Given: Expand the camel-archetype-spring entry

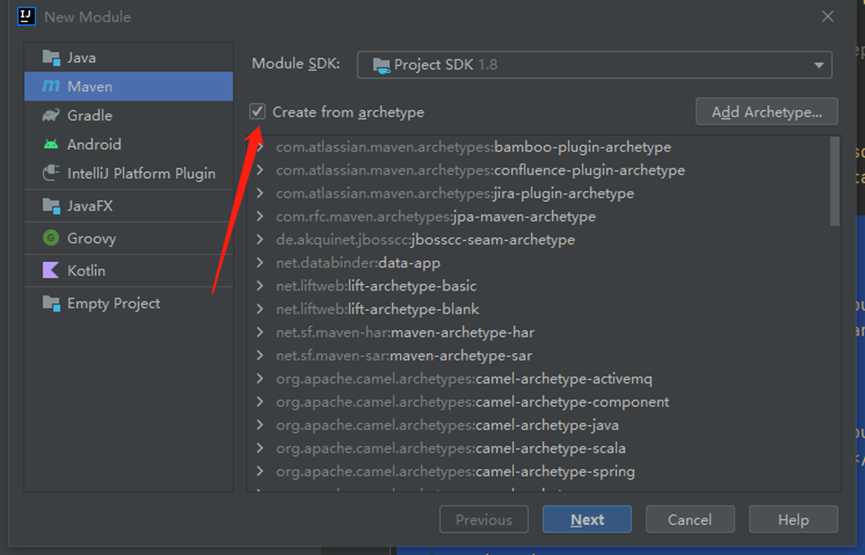Looking at the screenshot, I should [x=260, y=471].
